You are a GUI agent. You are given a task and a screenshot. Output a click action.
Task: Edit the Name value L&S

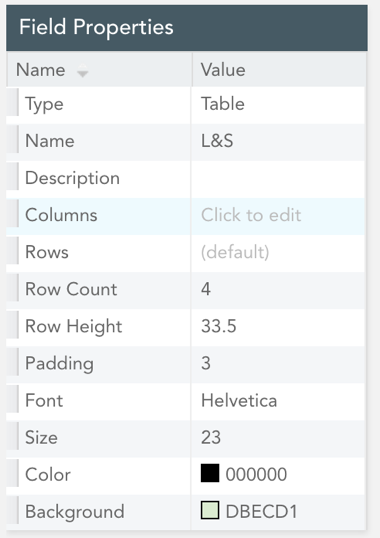pos(278,141)
